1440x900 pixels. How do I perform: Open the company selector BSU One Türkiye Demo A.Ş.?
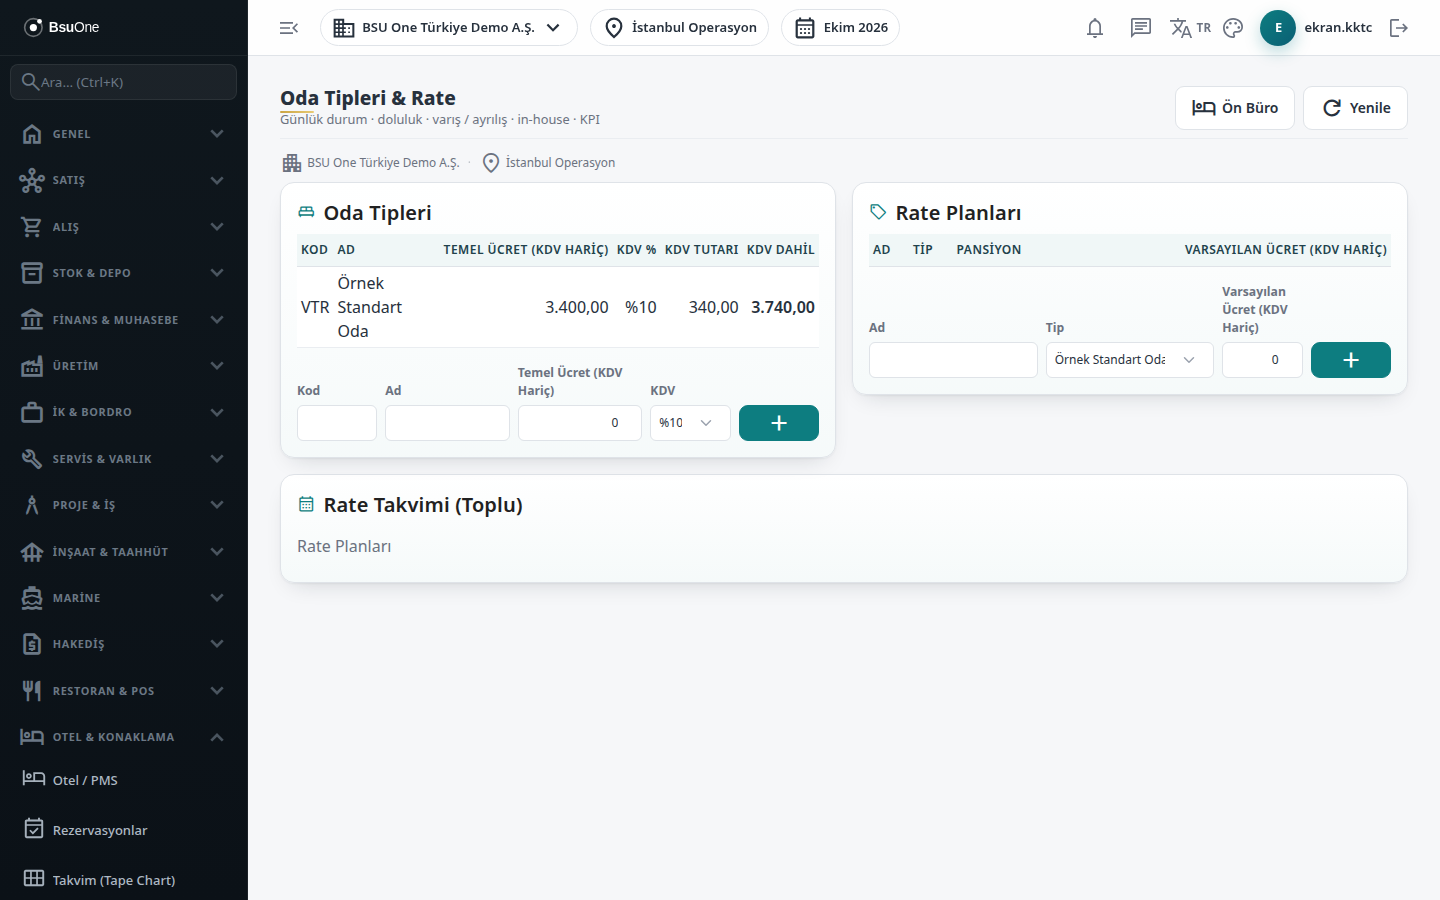(449, 28)
